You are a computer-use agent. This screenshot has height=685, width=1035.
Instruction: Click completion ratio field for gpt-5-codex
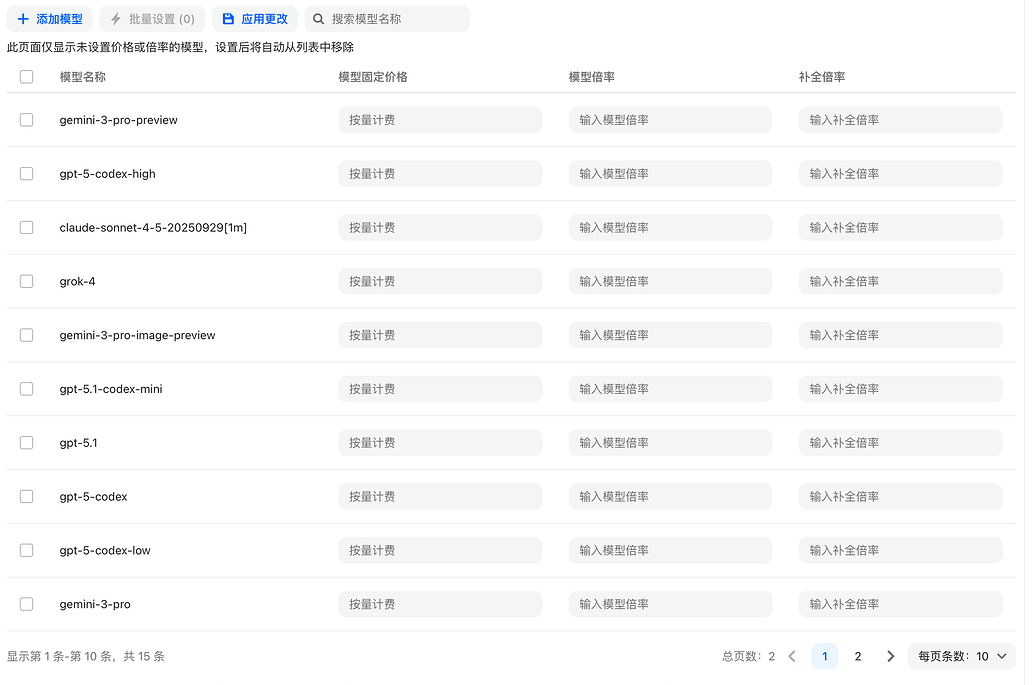pyautogui.click(x=900, y=496)
